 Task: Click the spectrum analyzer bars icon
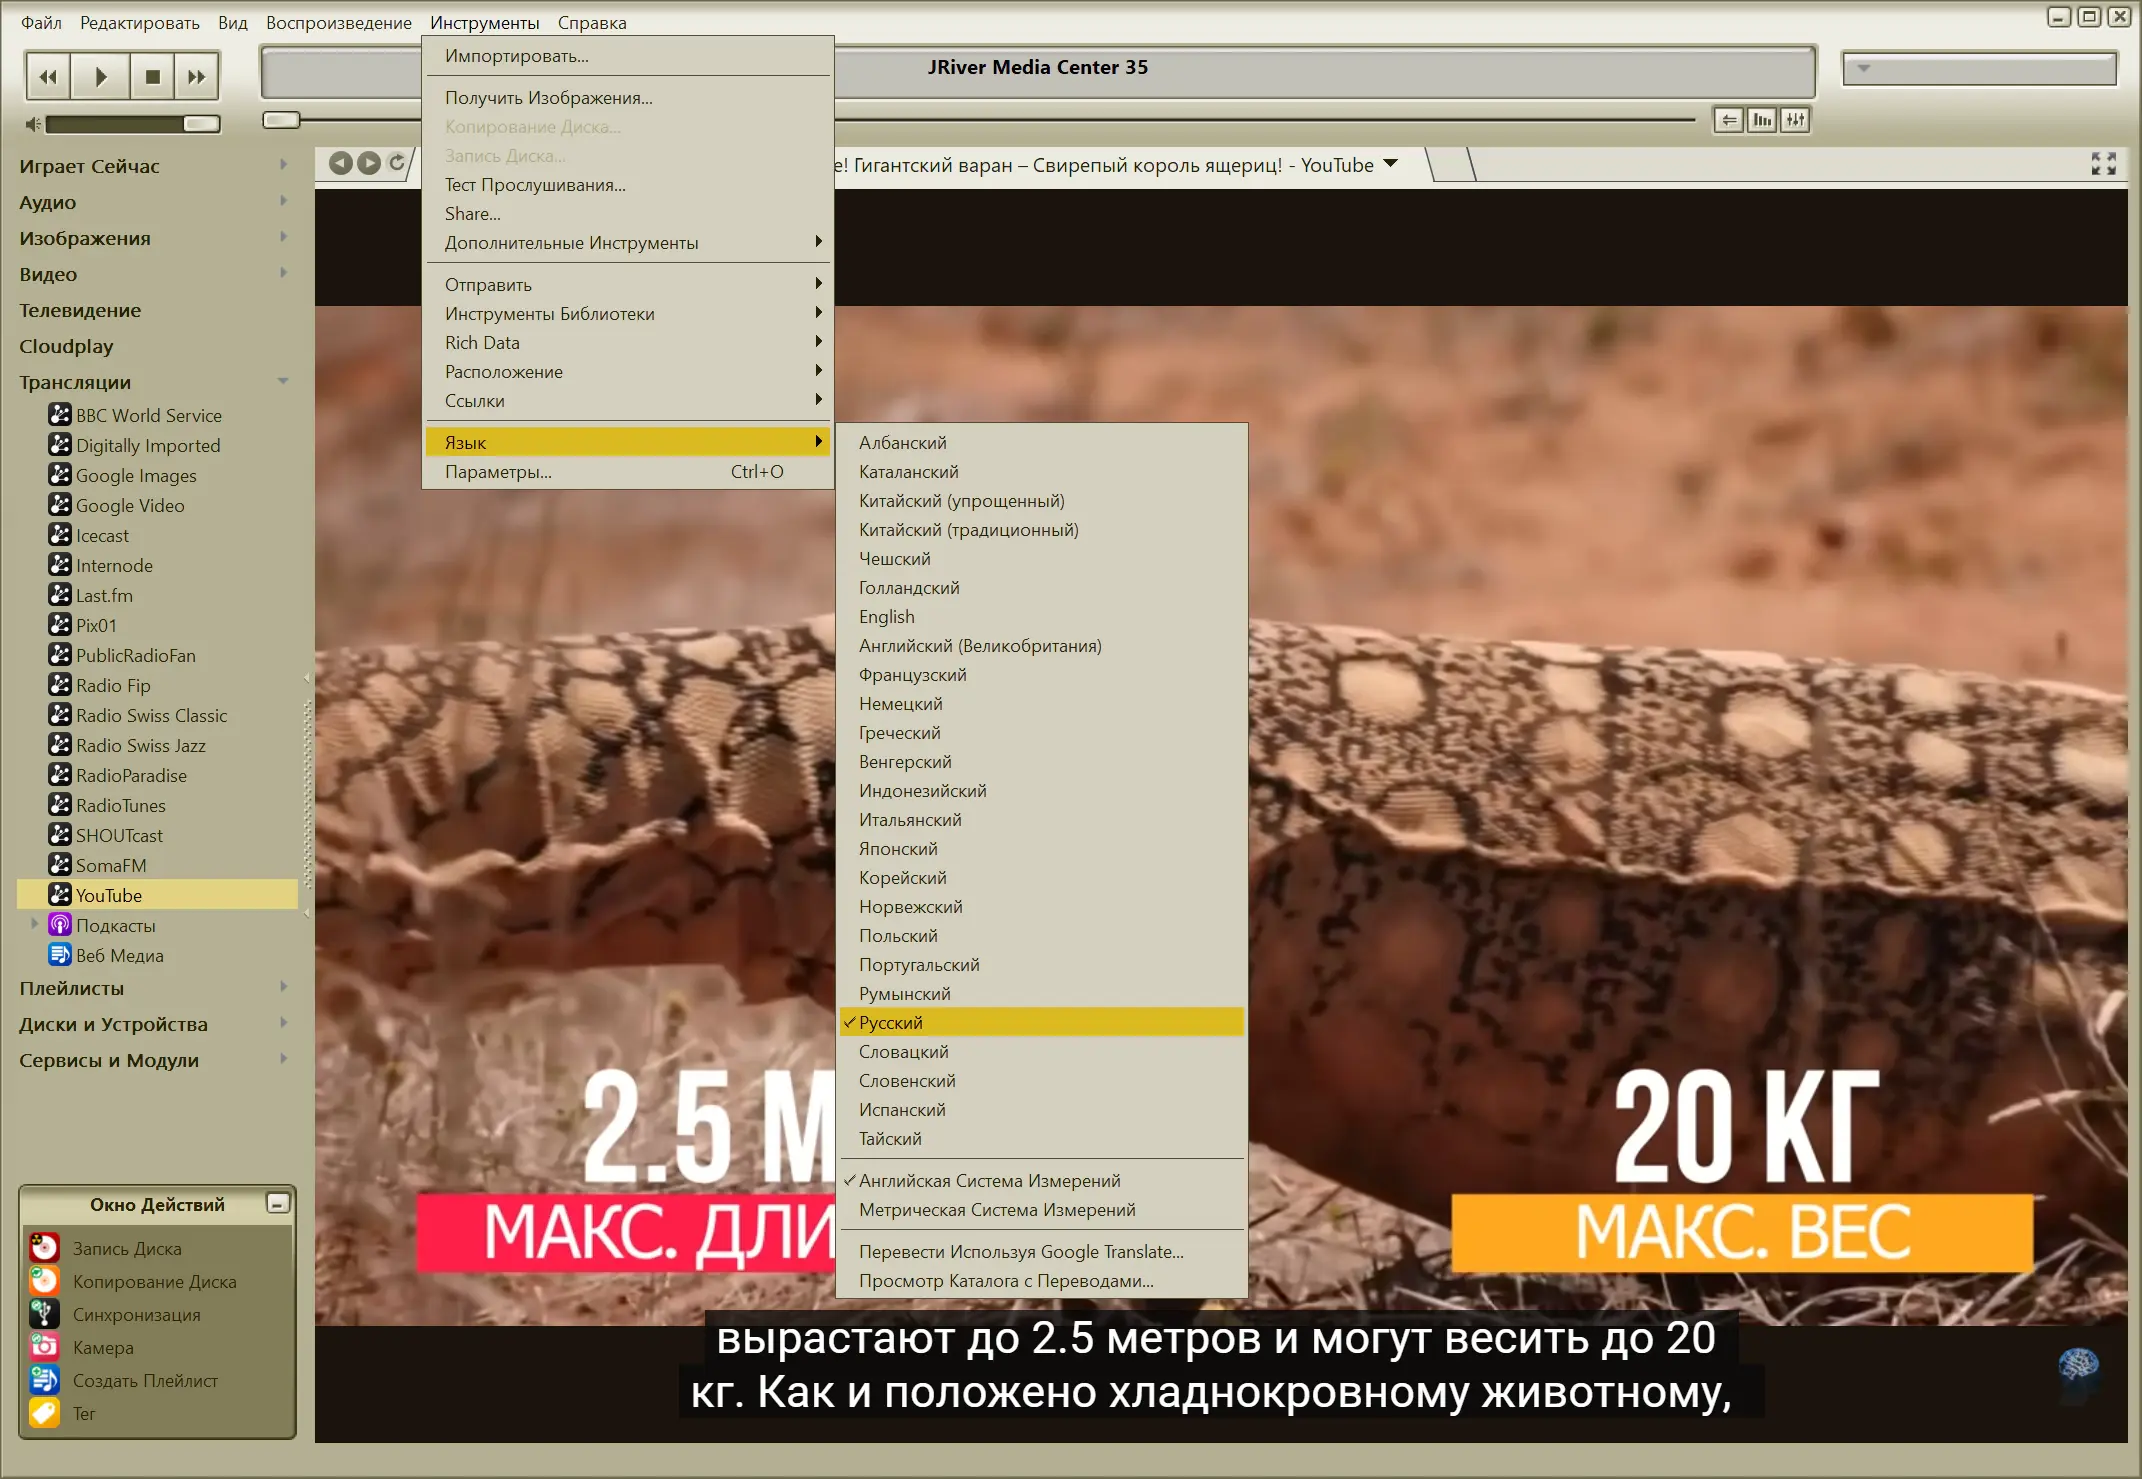1762,121
